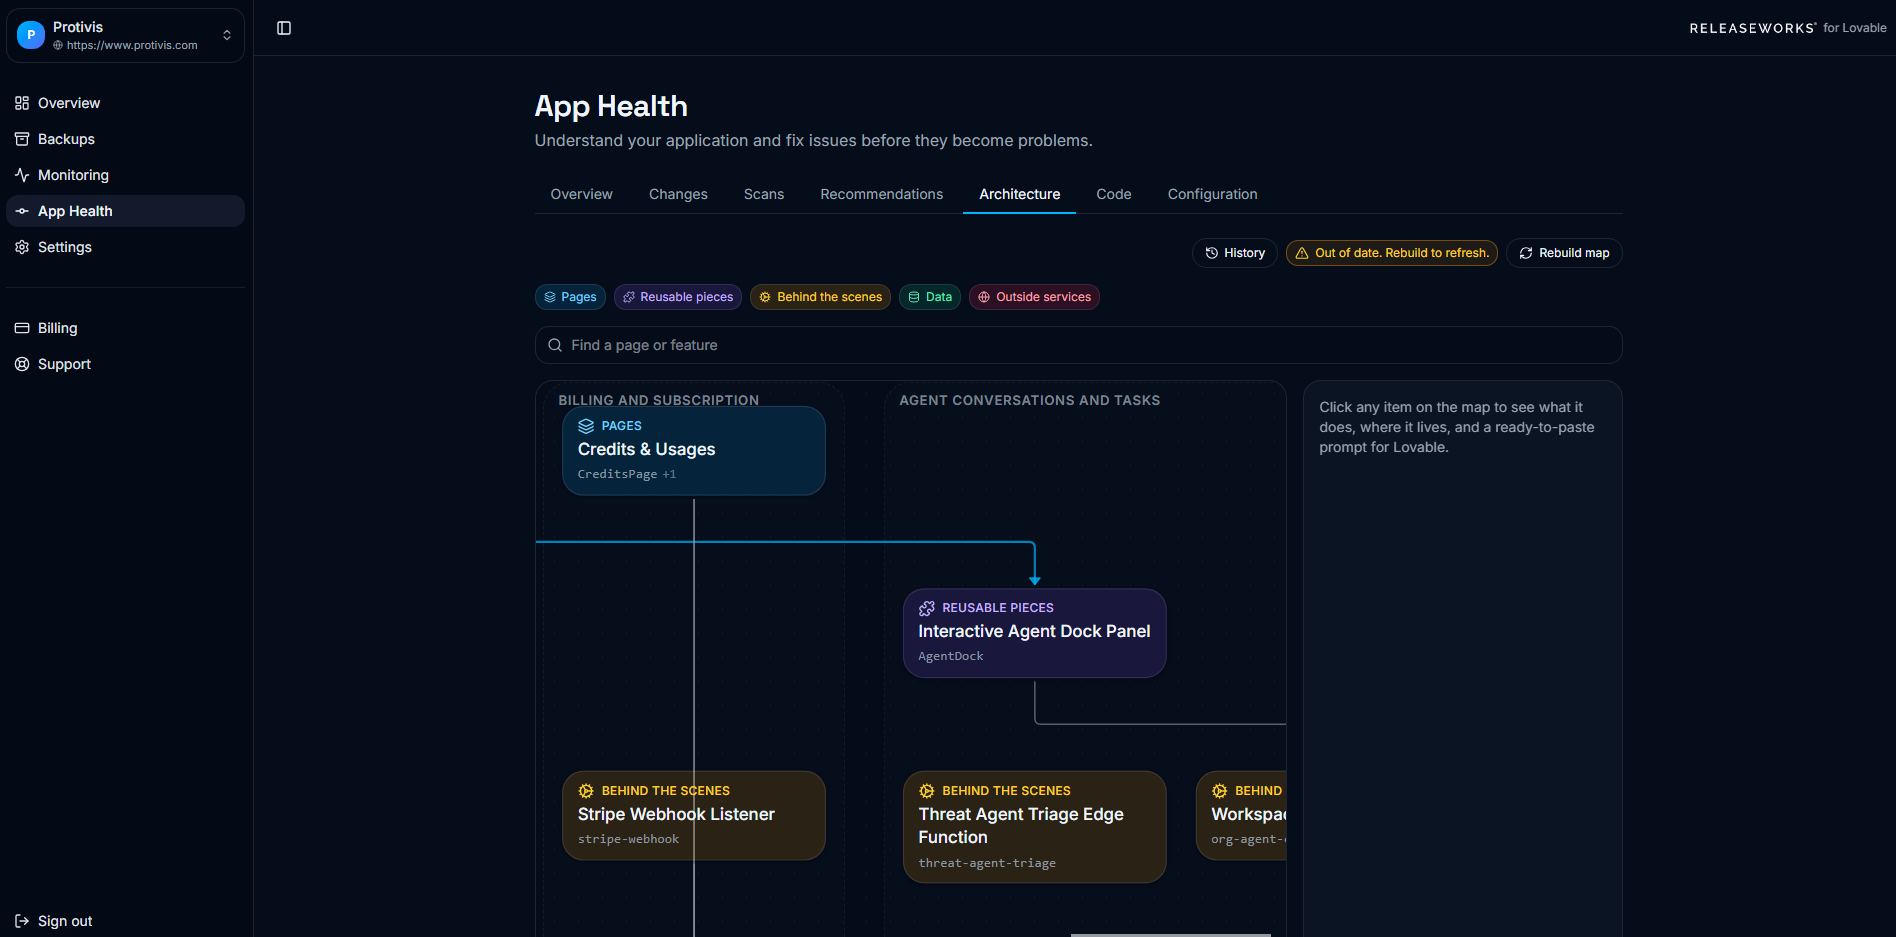
Task: Toggle the Reusable pieces filter chip
Action: pos(678,297)
